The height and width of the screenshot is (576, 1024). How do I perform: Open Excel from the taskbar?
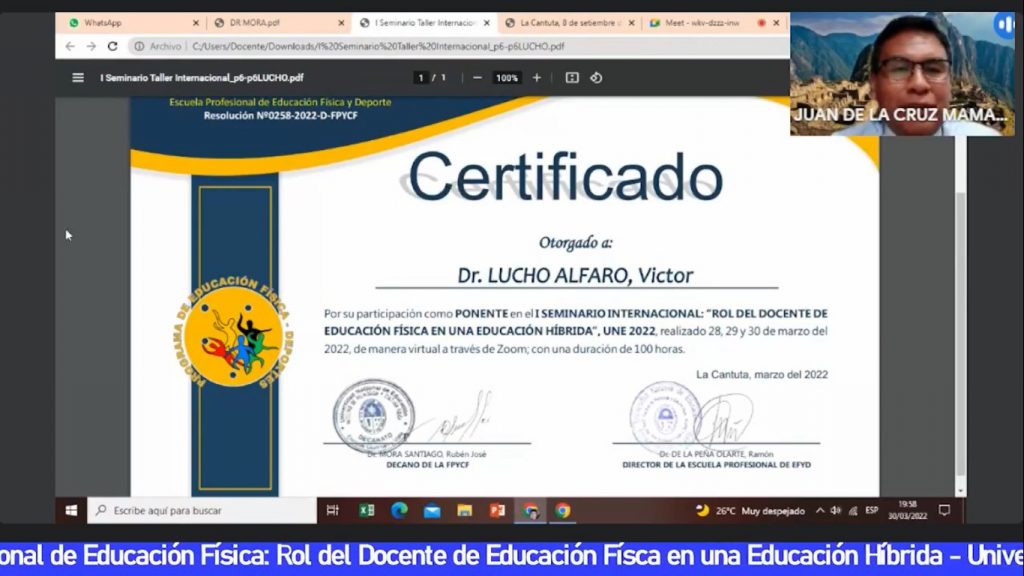367,511
